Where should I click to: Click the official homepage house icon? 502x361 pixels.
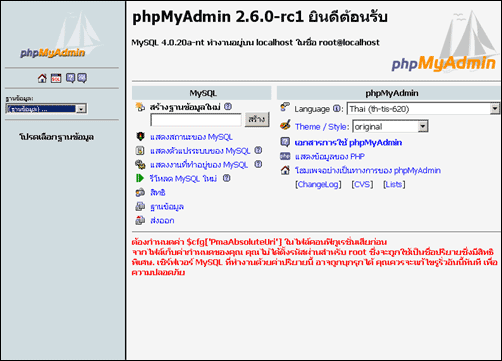285,170
